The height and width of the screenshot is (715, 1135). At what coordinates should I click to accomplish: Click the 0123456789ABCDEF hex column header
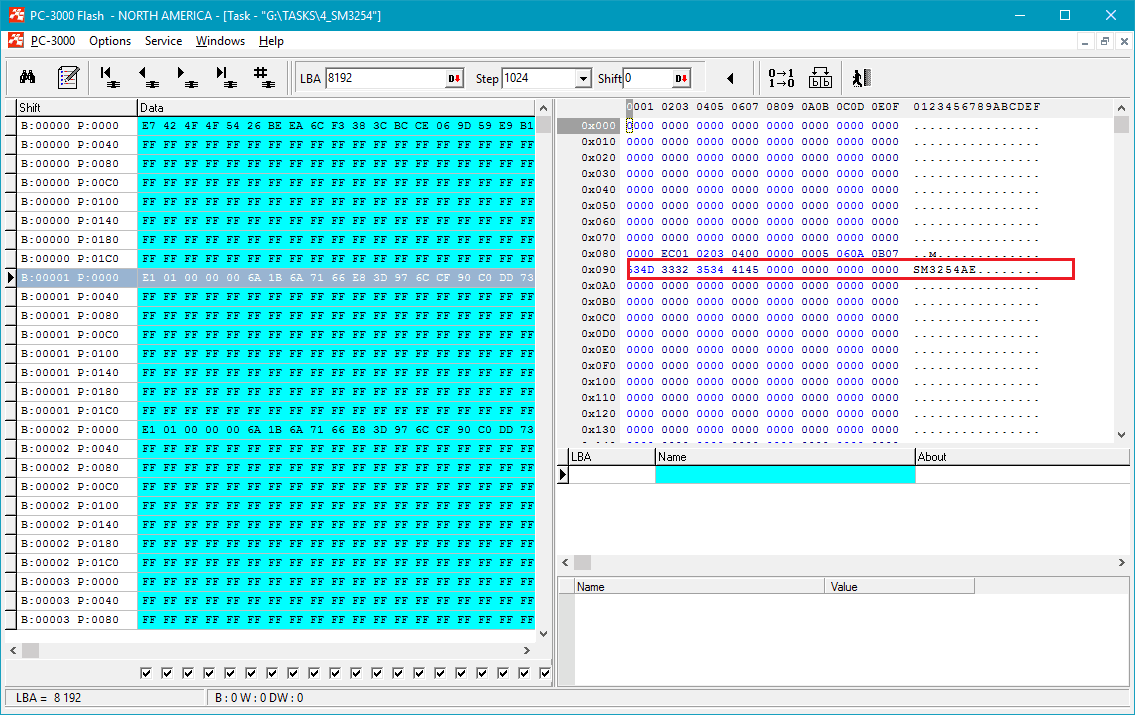[x=976, y=107]
